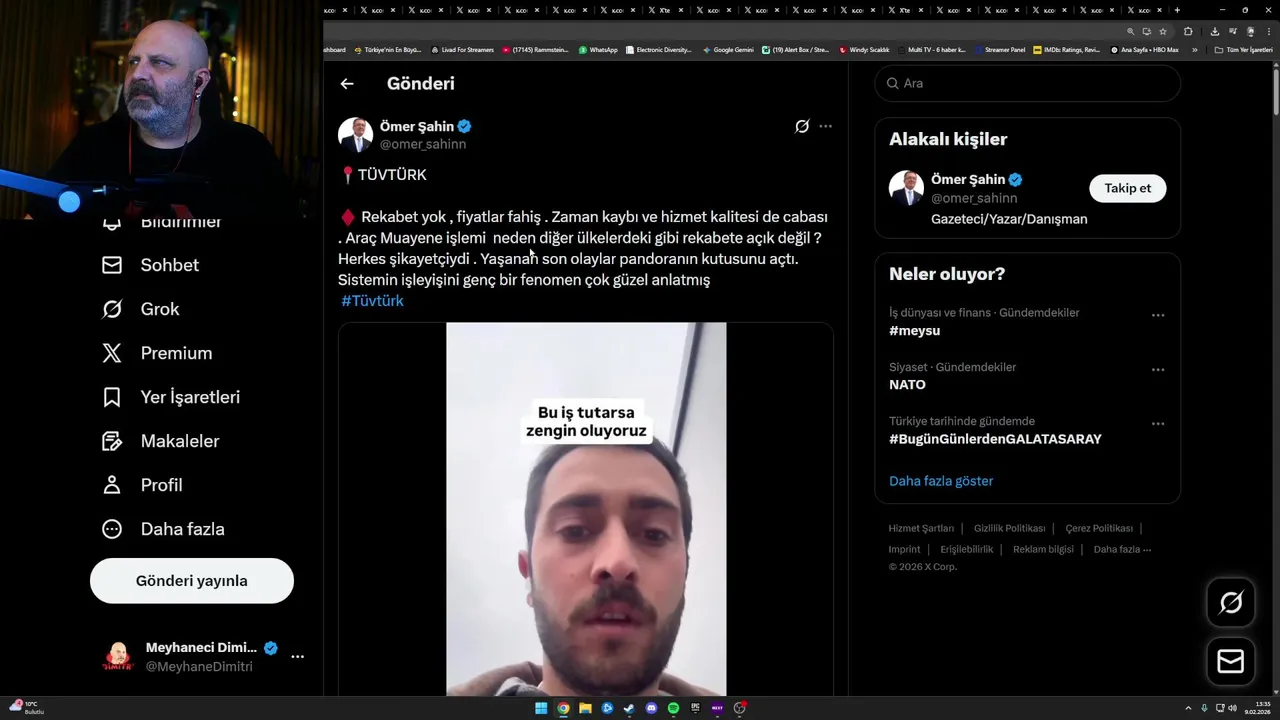Open the three-dot menu on Ömer Şahin's post

[x=825, y=126]
